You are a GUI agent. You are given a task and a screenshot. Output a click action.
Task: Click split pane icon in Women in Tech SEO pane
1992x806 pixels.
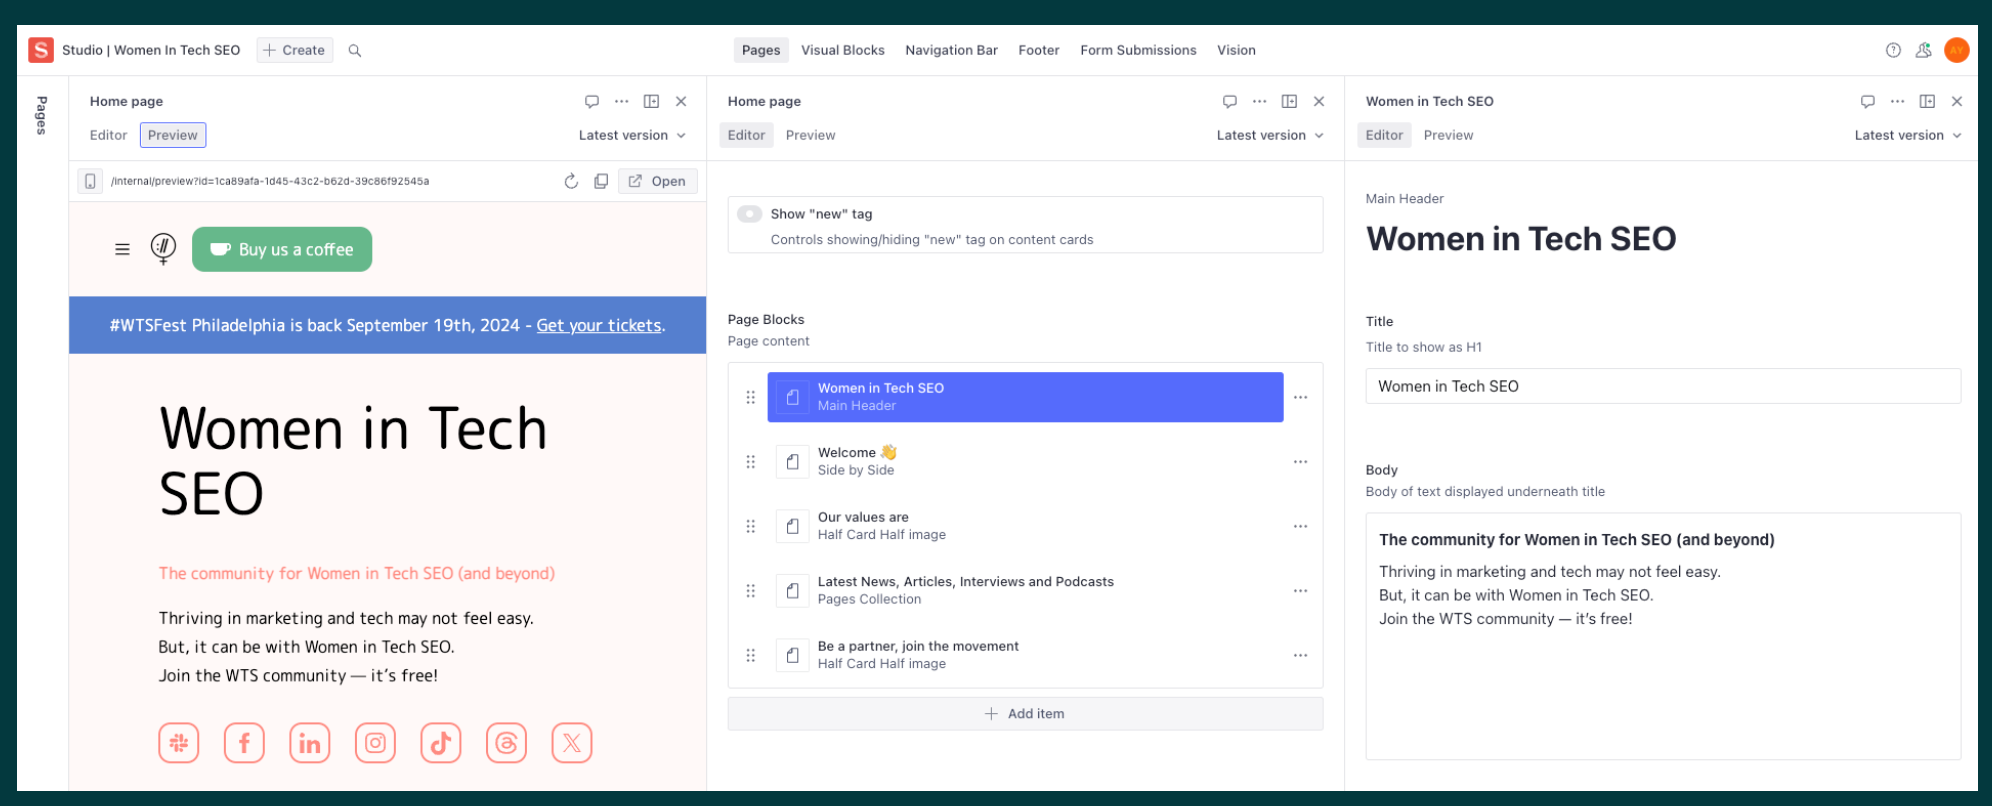[x=1927, y=101]
